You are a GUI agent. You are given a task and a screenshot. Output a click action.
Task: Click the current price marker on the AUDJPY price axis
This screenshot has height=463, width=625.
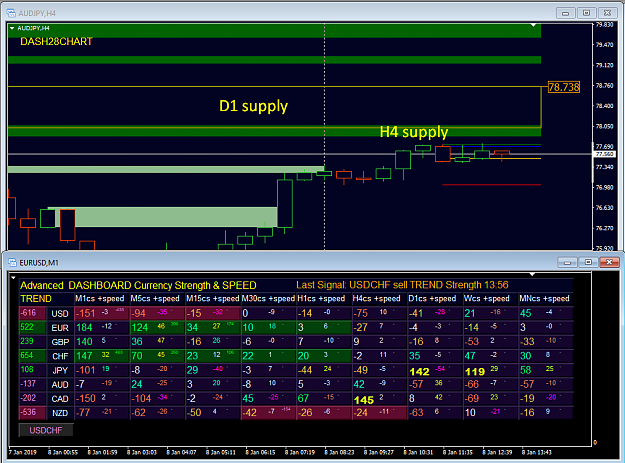(x=605, y=154)
